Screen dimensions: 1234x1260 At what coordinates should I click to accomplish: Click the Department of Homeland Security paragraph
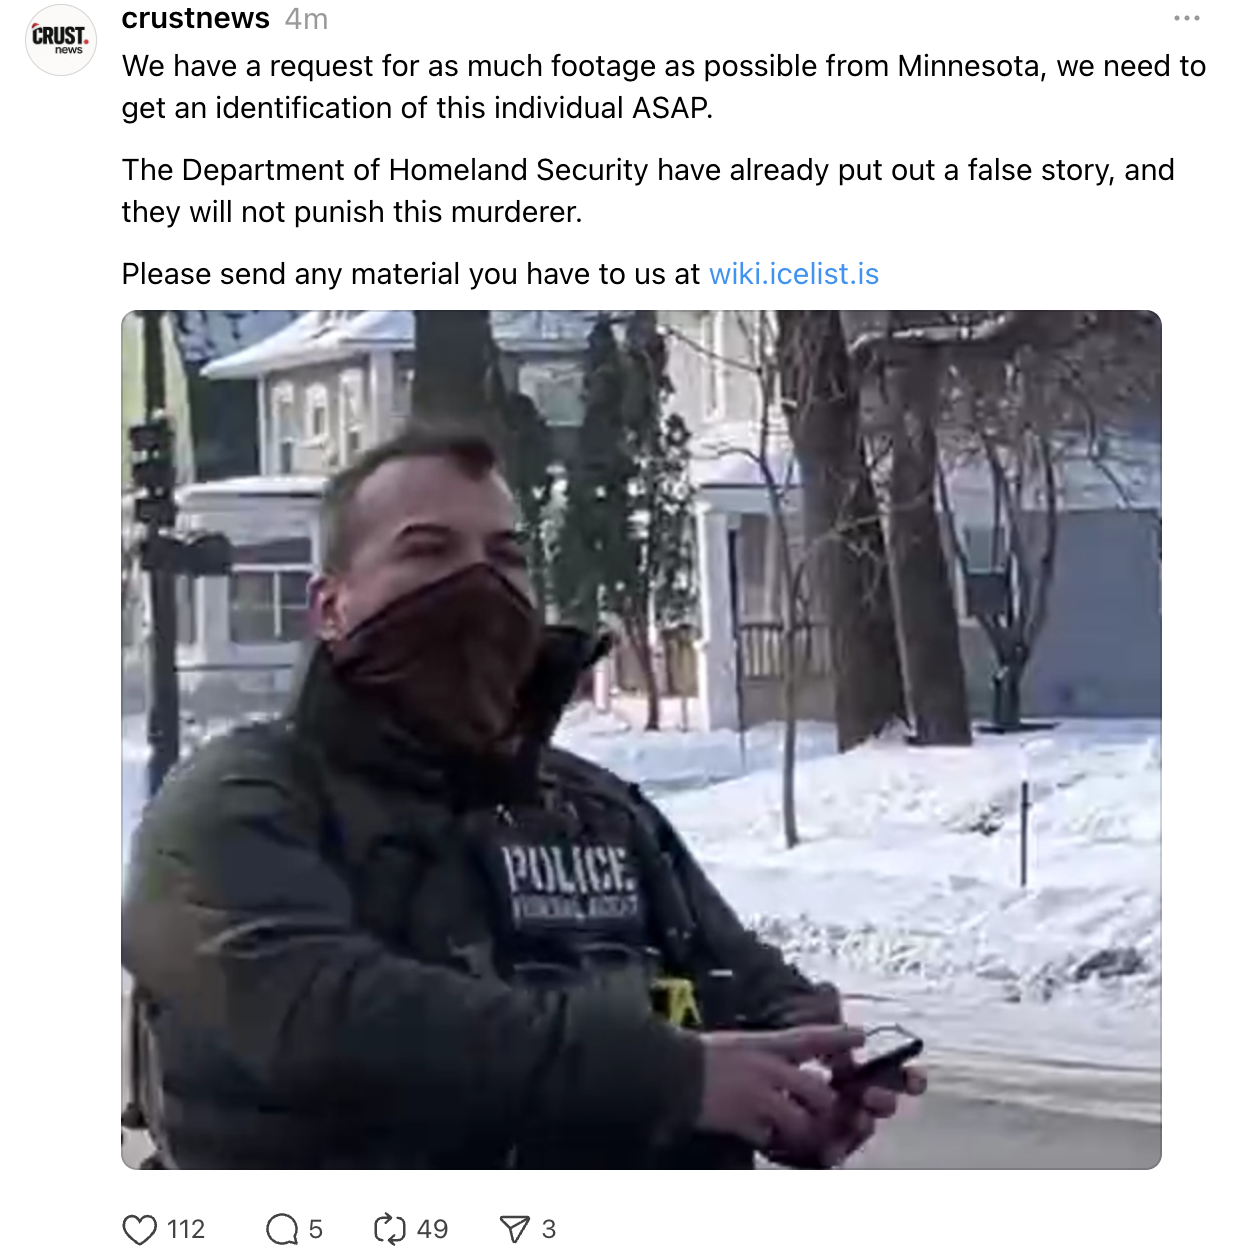click(648, 191)
